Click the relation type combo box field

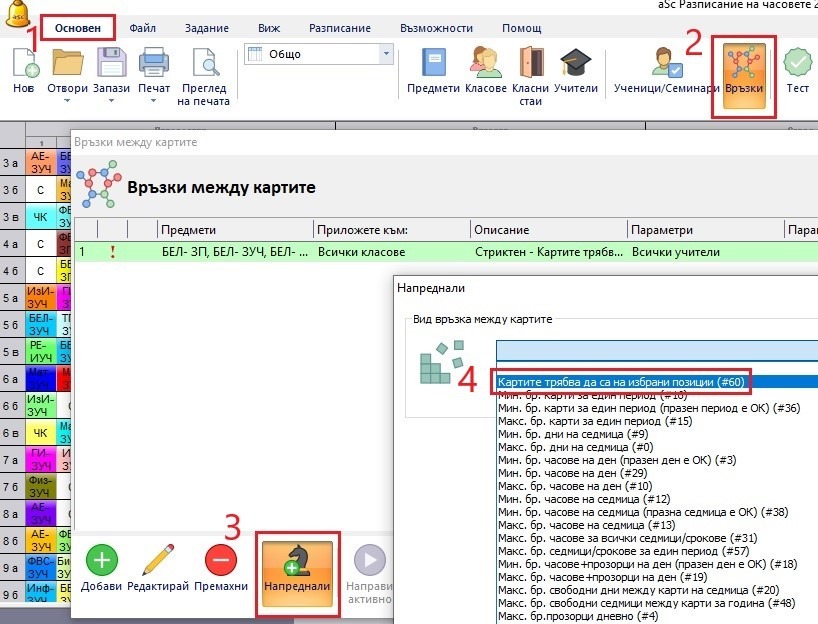[x=657, y=351]
